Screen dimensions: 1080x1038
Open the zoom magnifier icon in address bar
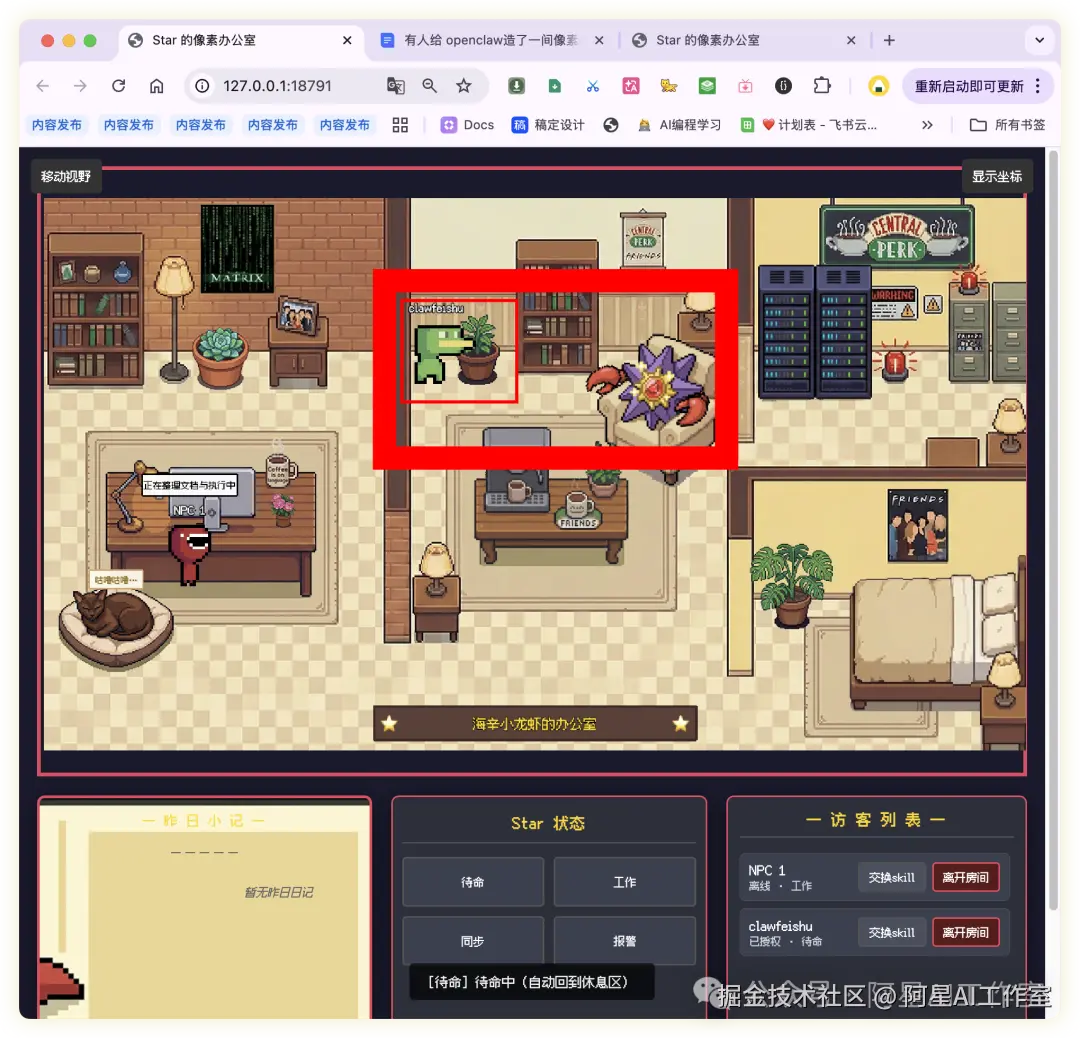click(430, 86)
